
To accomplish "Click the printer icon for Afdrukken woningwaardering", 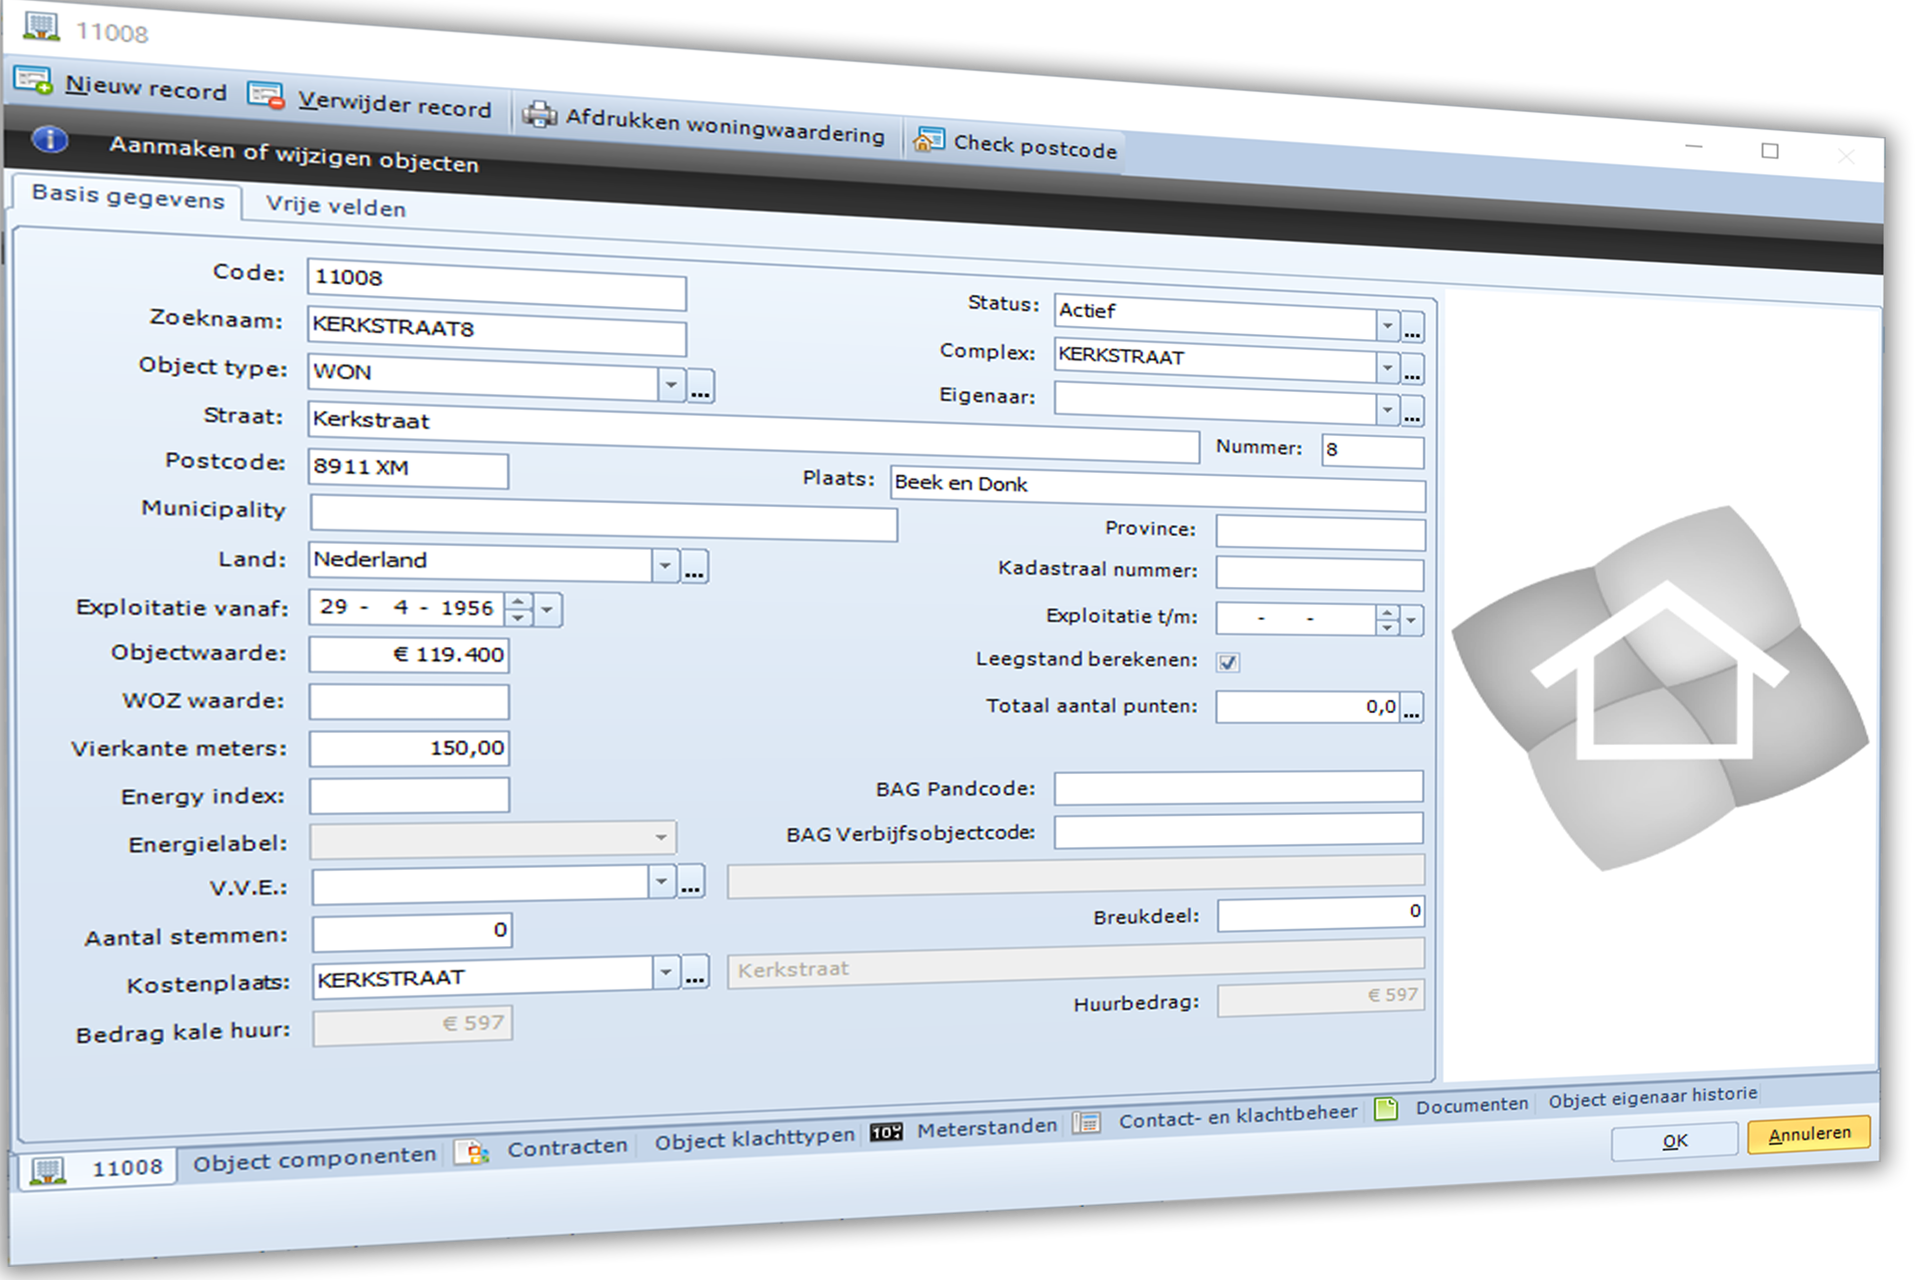I will pyautogui.click(x=539, y=114).
